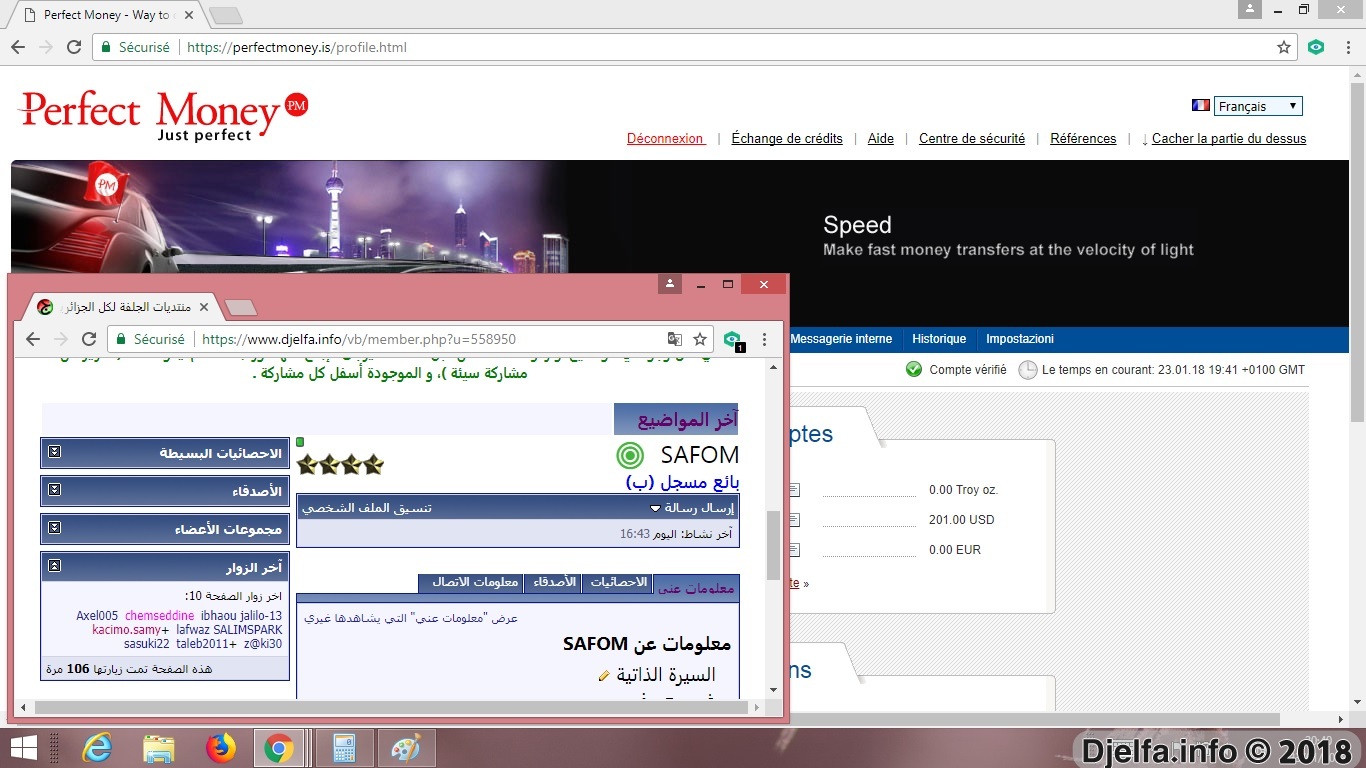Open new tab in Perfect Money window

[x=225, y=15]
